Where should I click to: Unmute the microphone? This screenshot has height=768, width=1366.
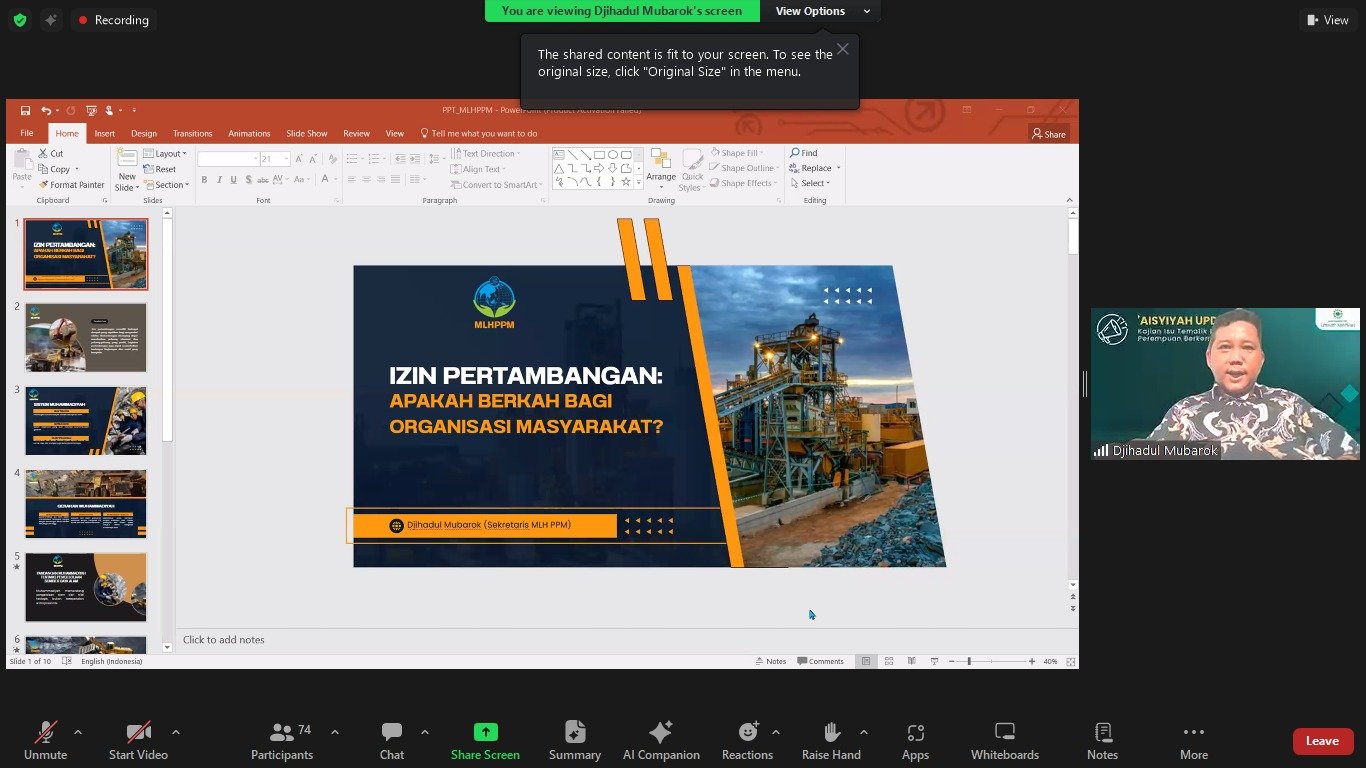pos(45,740)
